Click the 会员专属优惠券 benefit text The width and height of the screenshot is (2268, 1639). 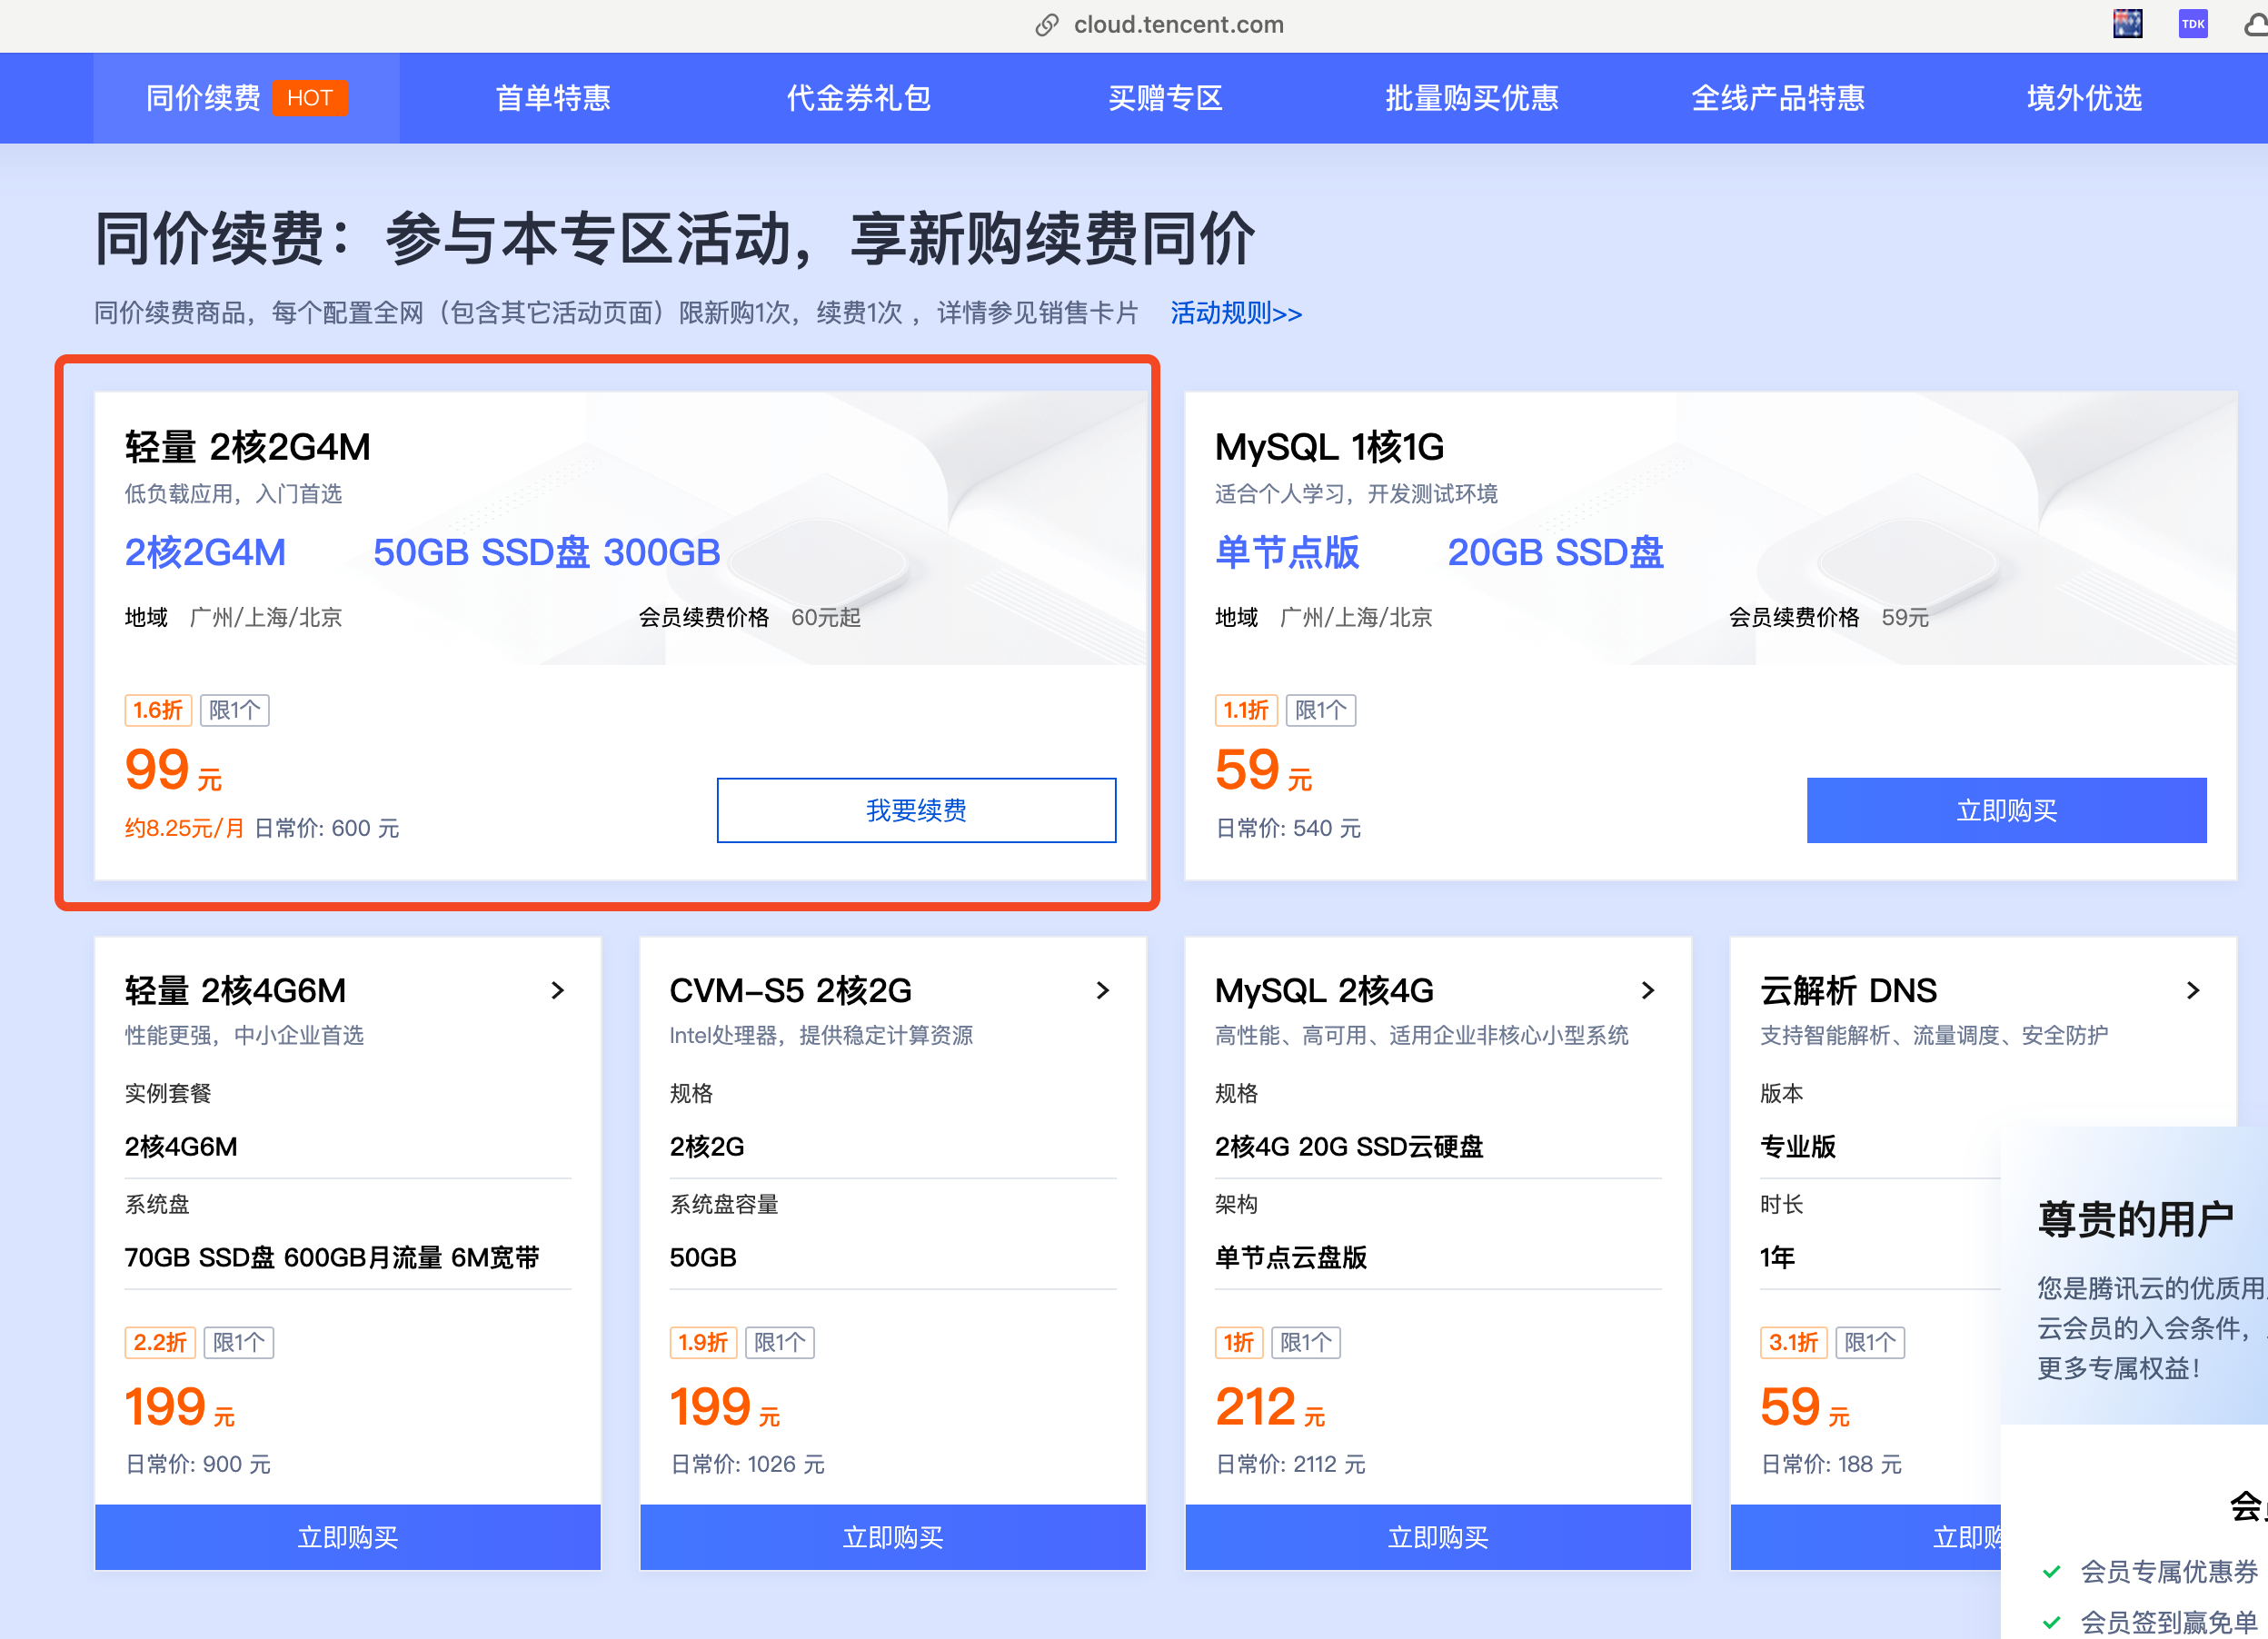coord(2169,1571)
